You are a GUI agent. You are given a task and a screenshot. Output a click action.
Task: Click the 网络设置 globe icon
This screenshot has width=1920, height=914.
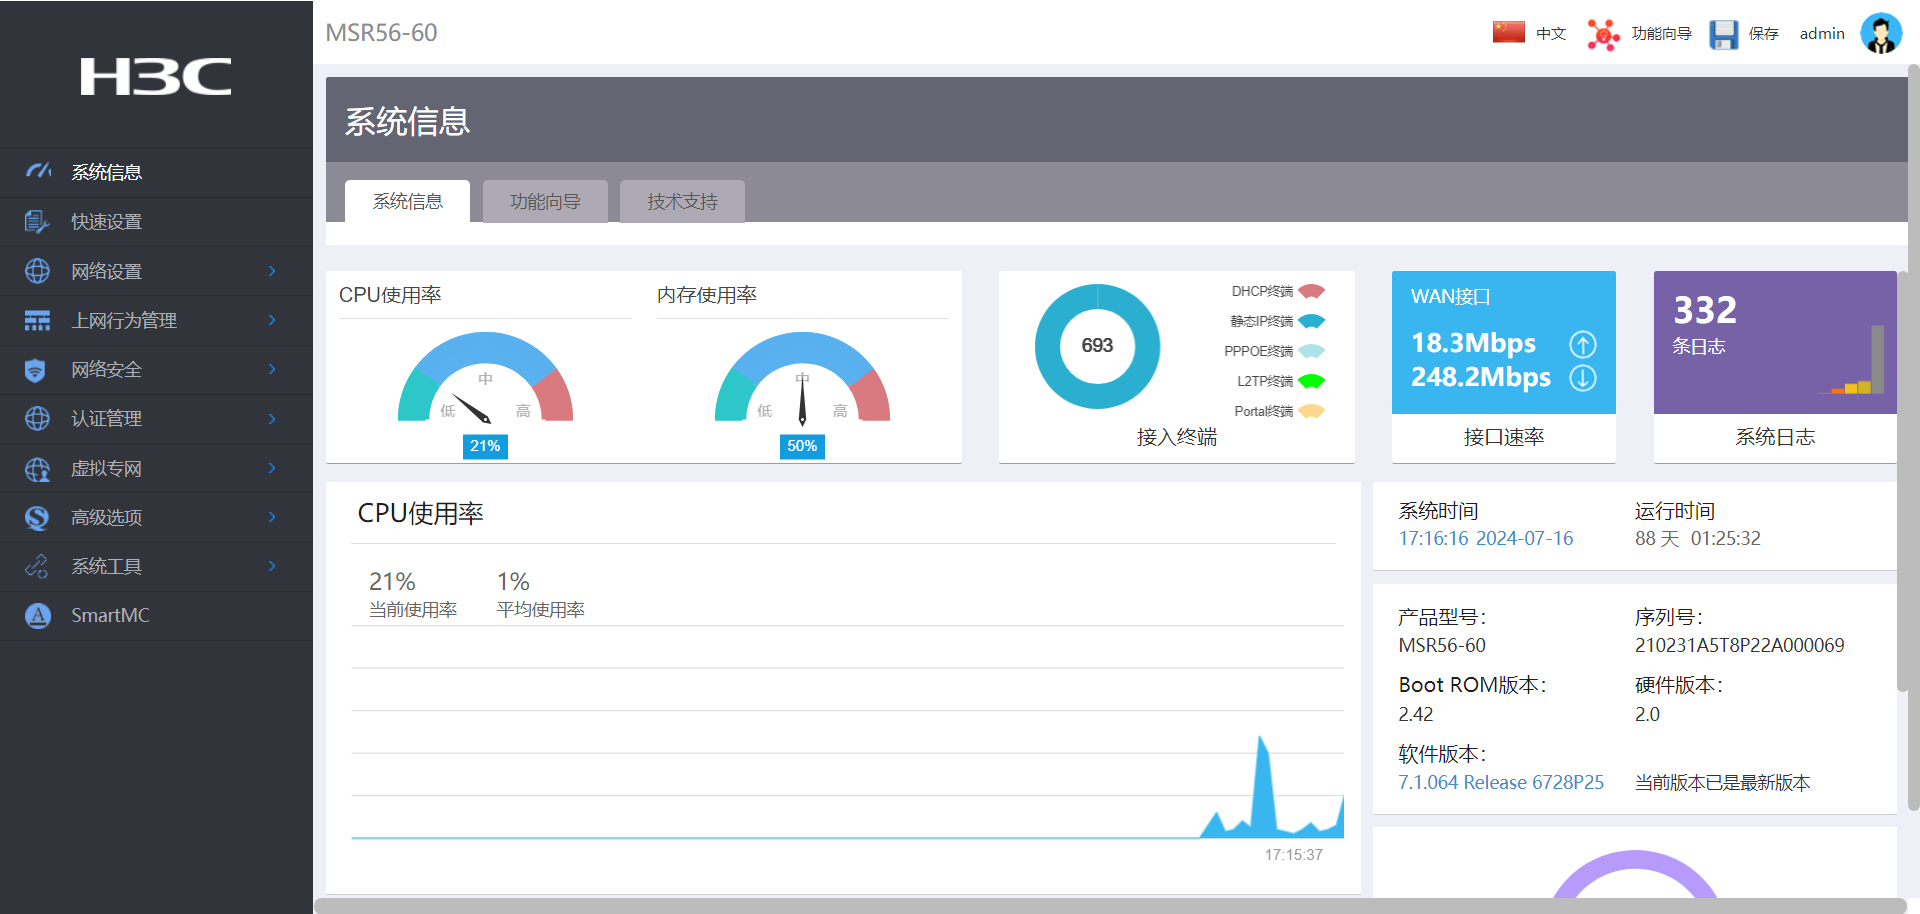tap(38, 271)
